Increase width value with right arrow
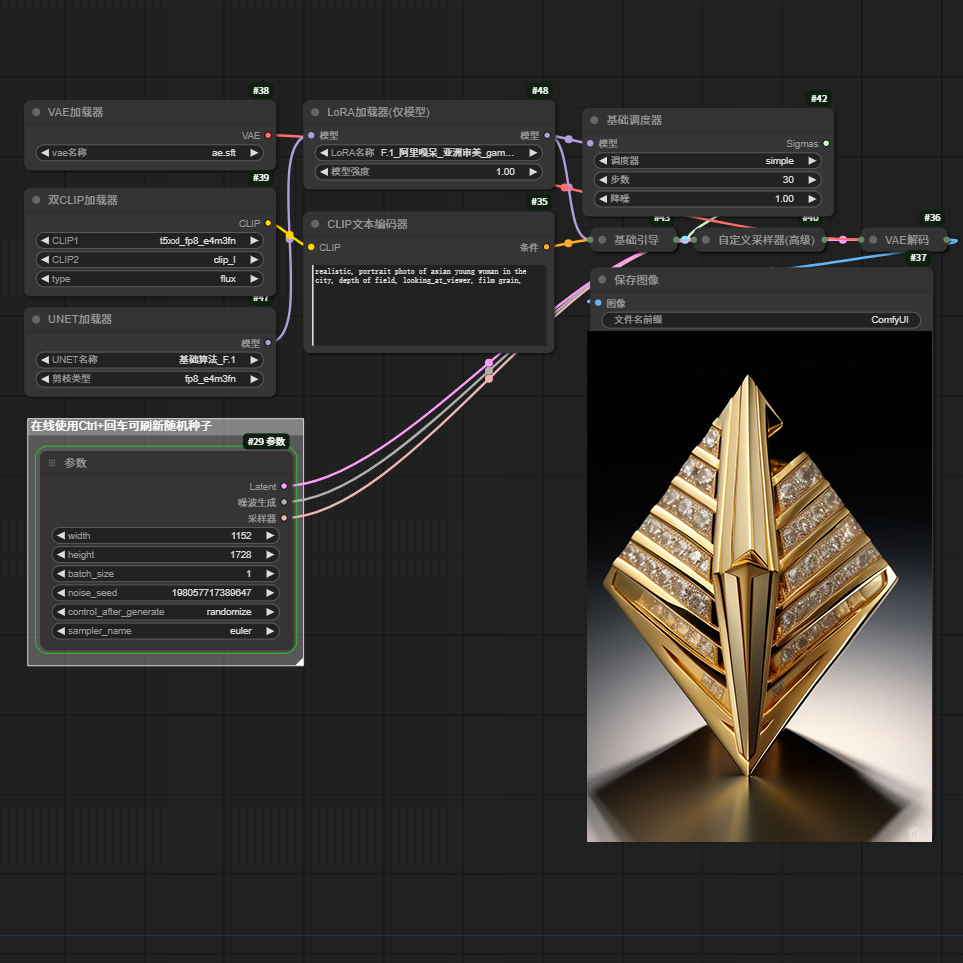The image size is (963, 963). click(270, 536)
